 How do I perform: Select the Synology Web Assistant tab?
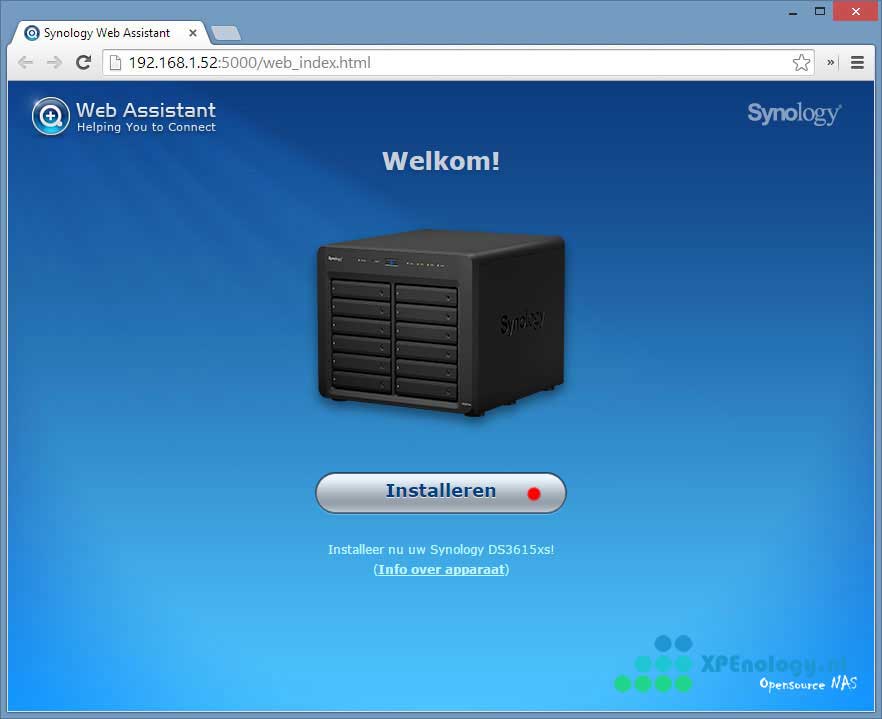click(106, 33)
